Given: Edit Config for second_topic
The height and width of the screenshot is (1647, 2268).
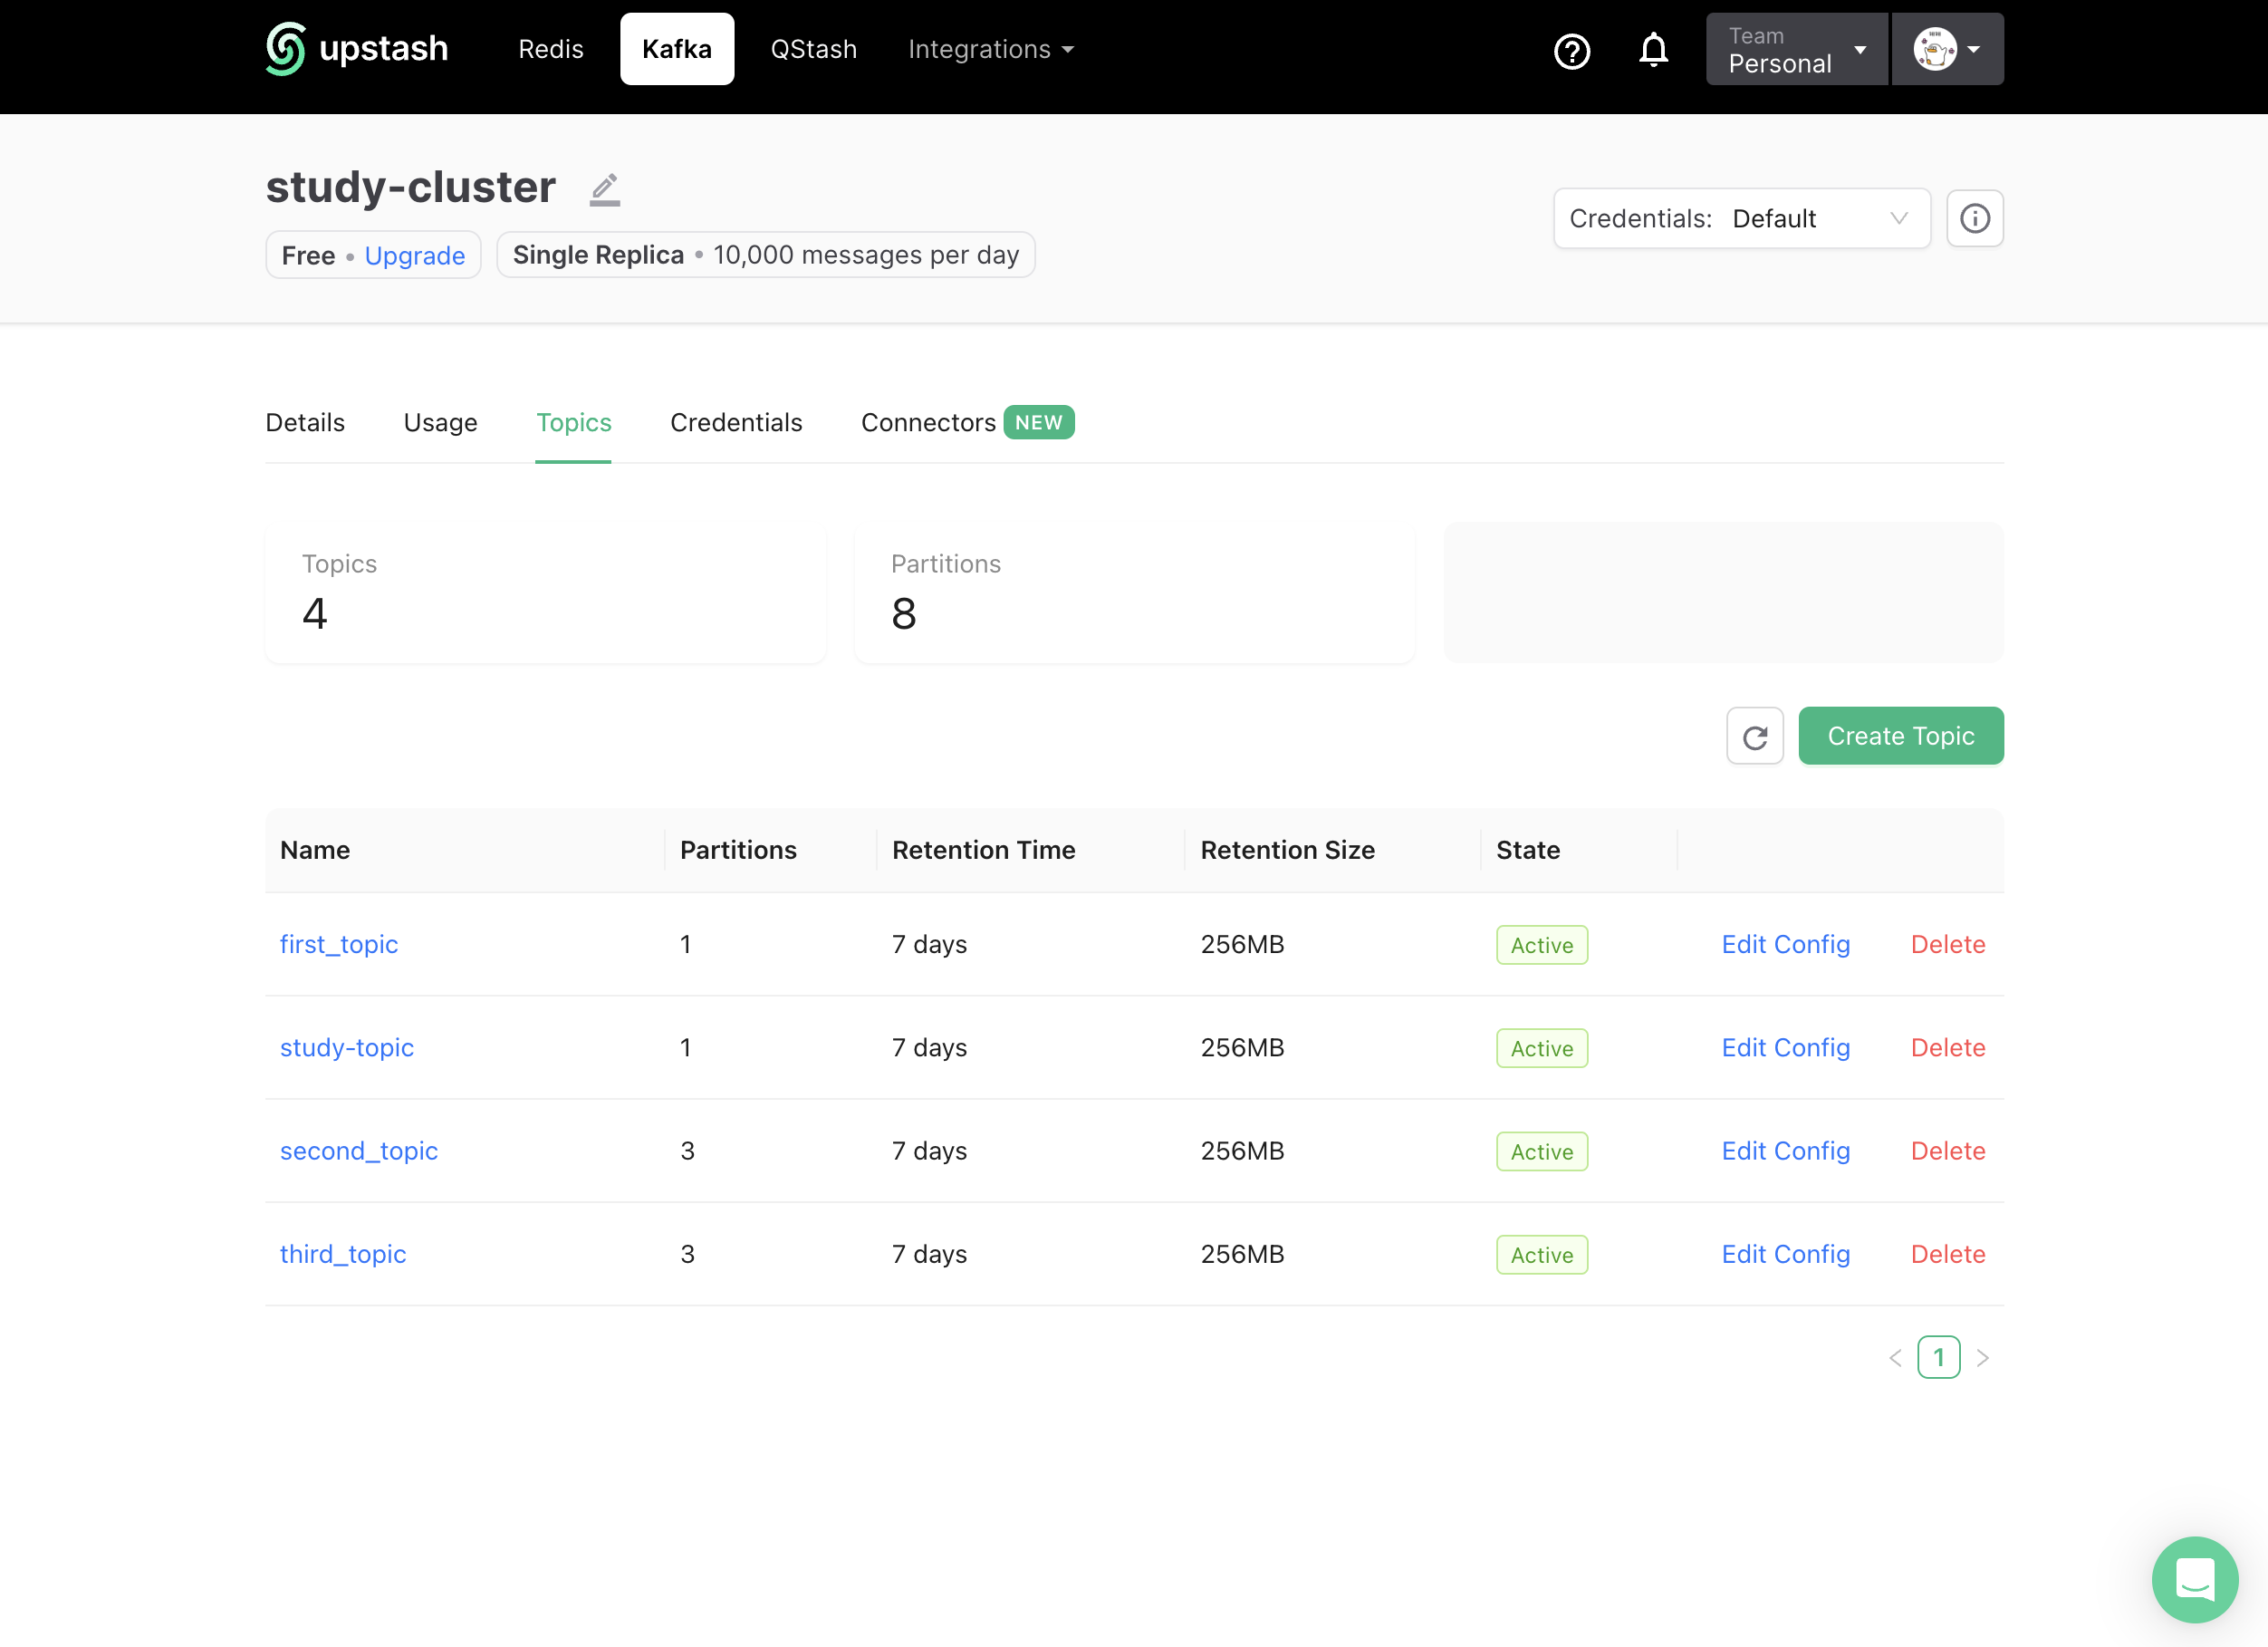Looking at the screenshot, I should [x=1785, y=1150].
